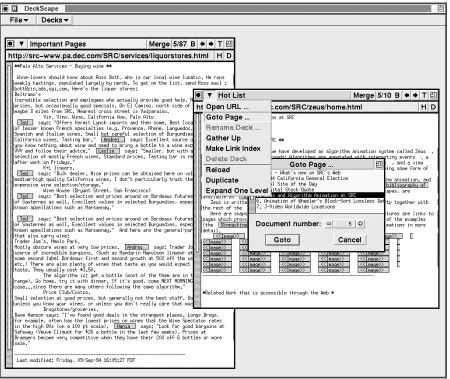The height and width of the screenshot is (379, 450).
Task: Click the corner icon at the far end of the DeckScape title bar
Action: coord(441,8)
